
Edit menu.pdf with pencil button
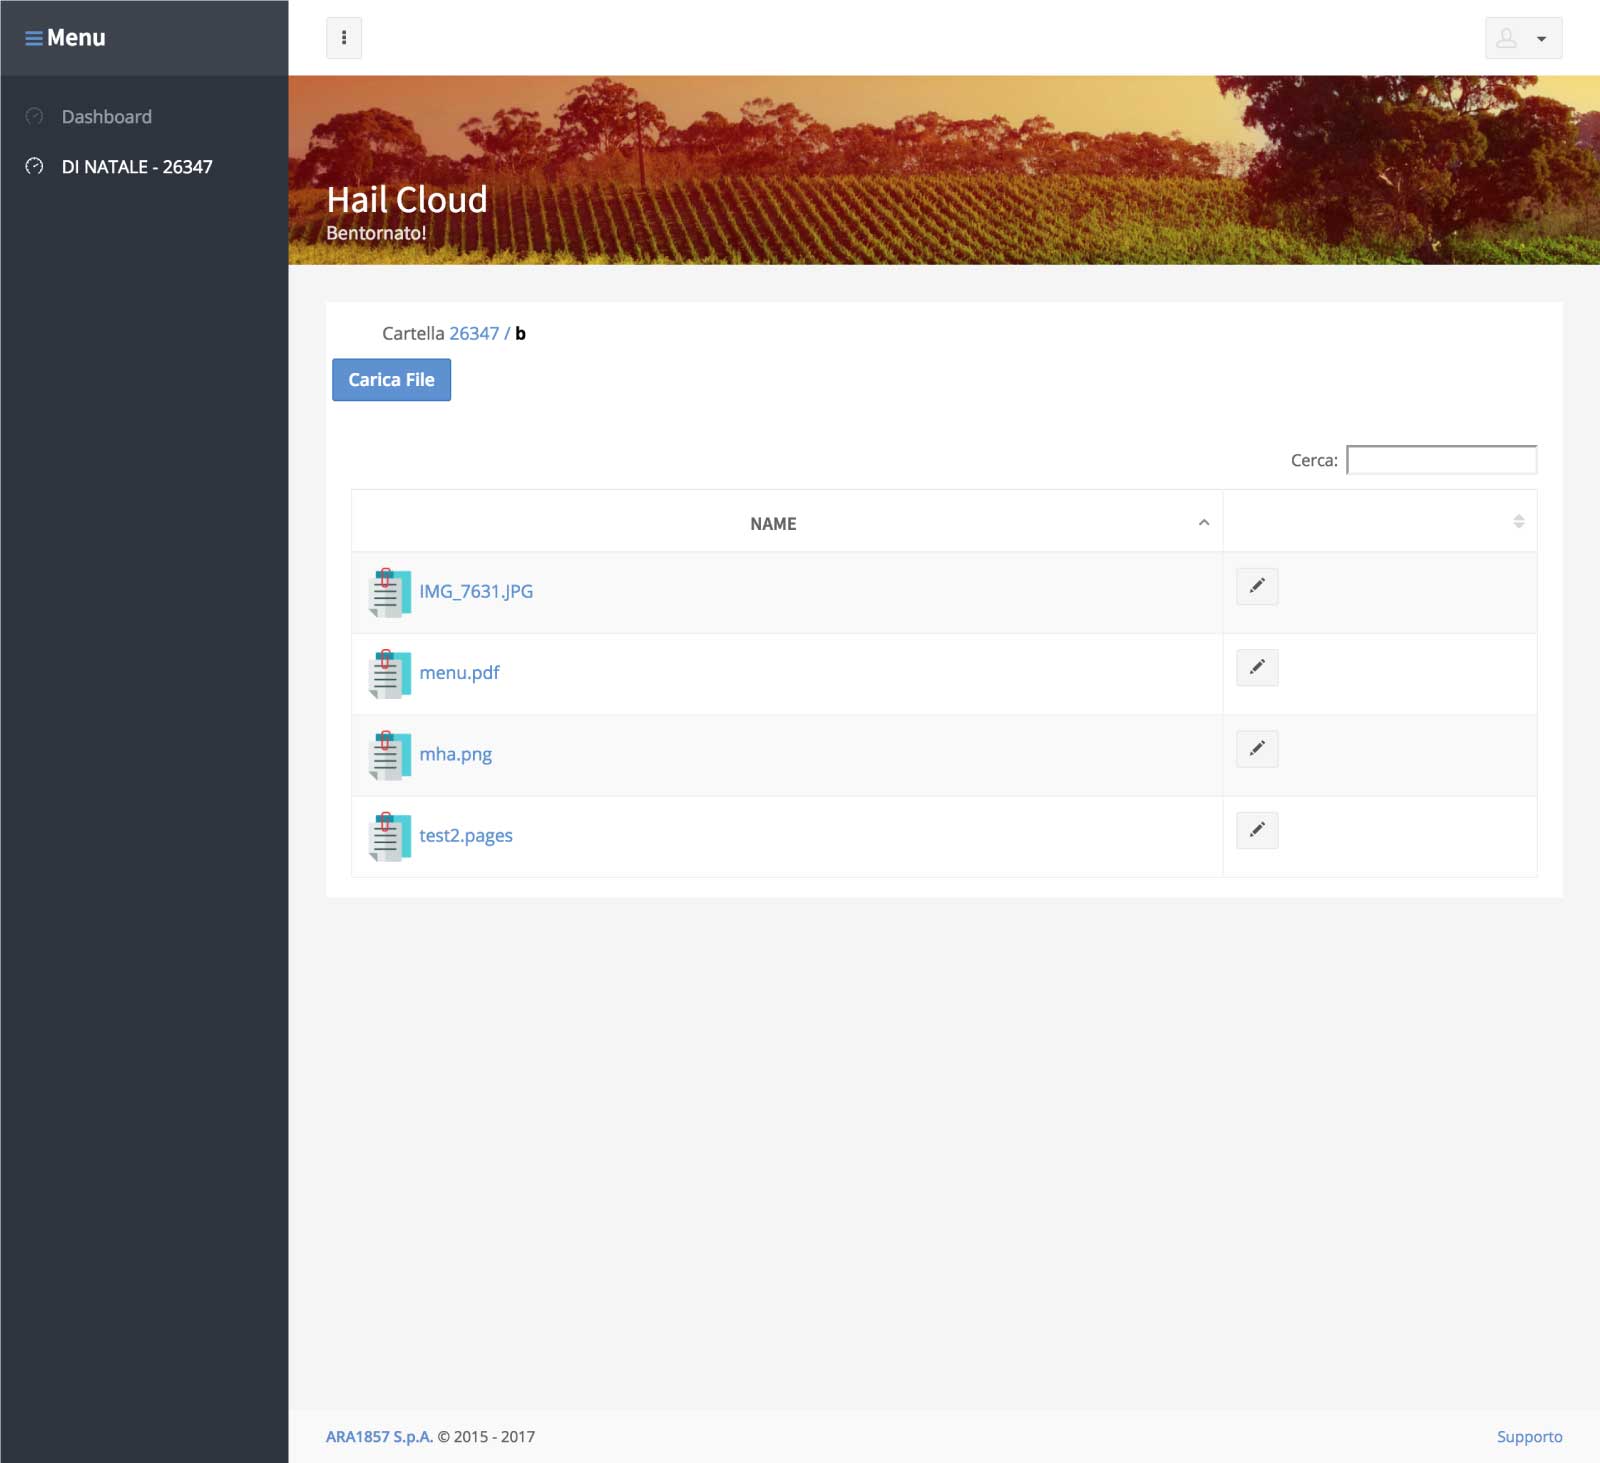coord(1257,667)
